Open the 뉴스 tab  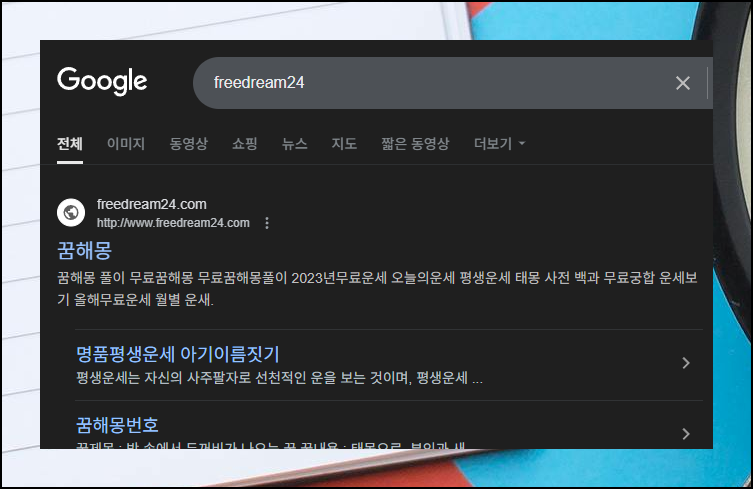point(294,144)
